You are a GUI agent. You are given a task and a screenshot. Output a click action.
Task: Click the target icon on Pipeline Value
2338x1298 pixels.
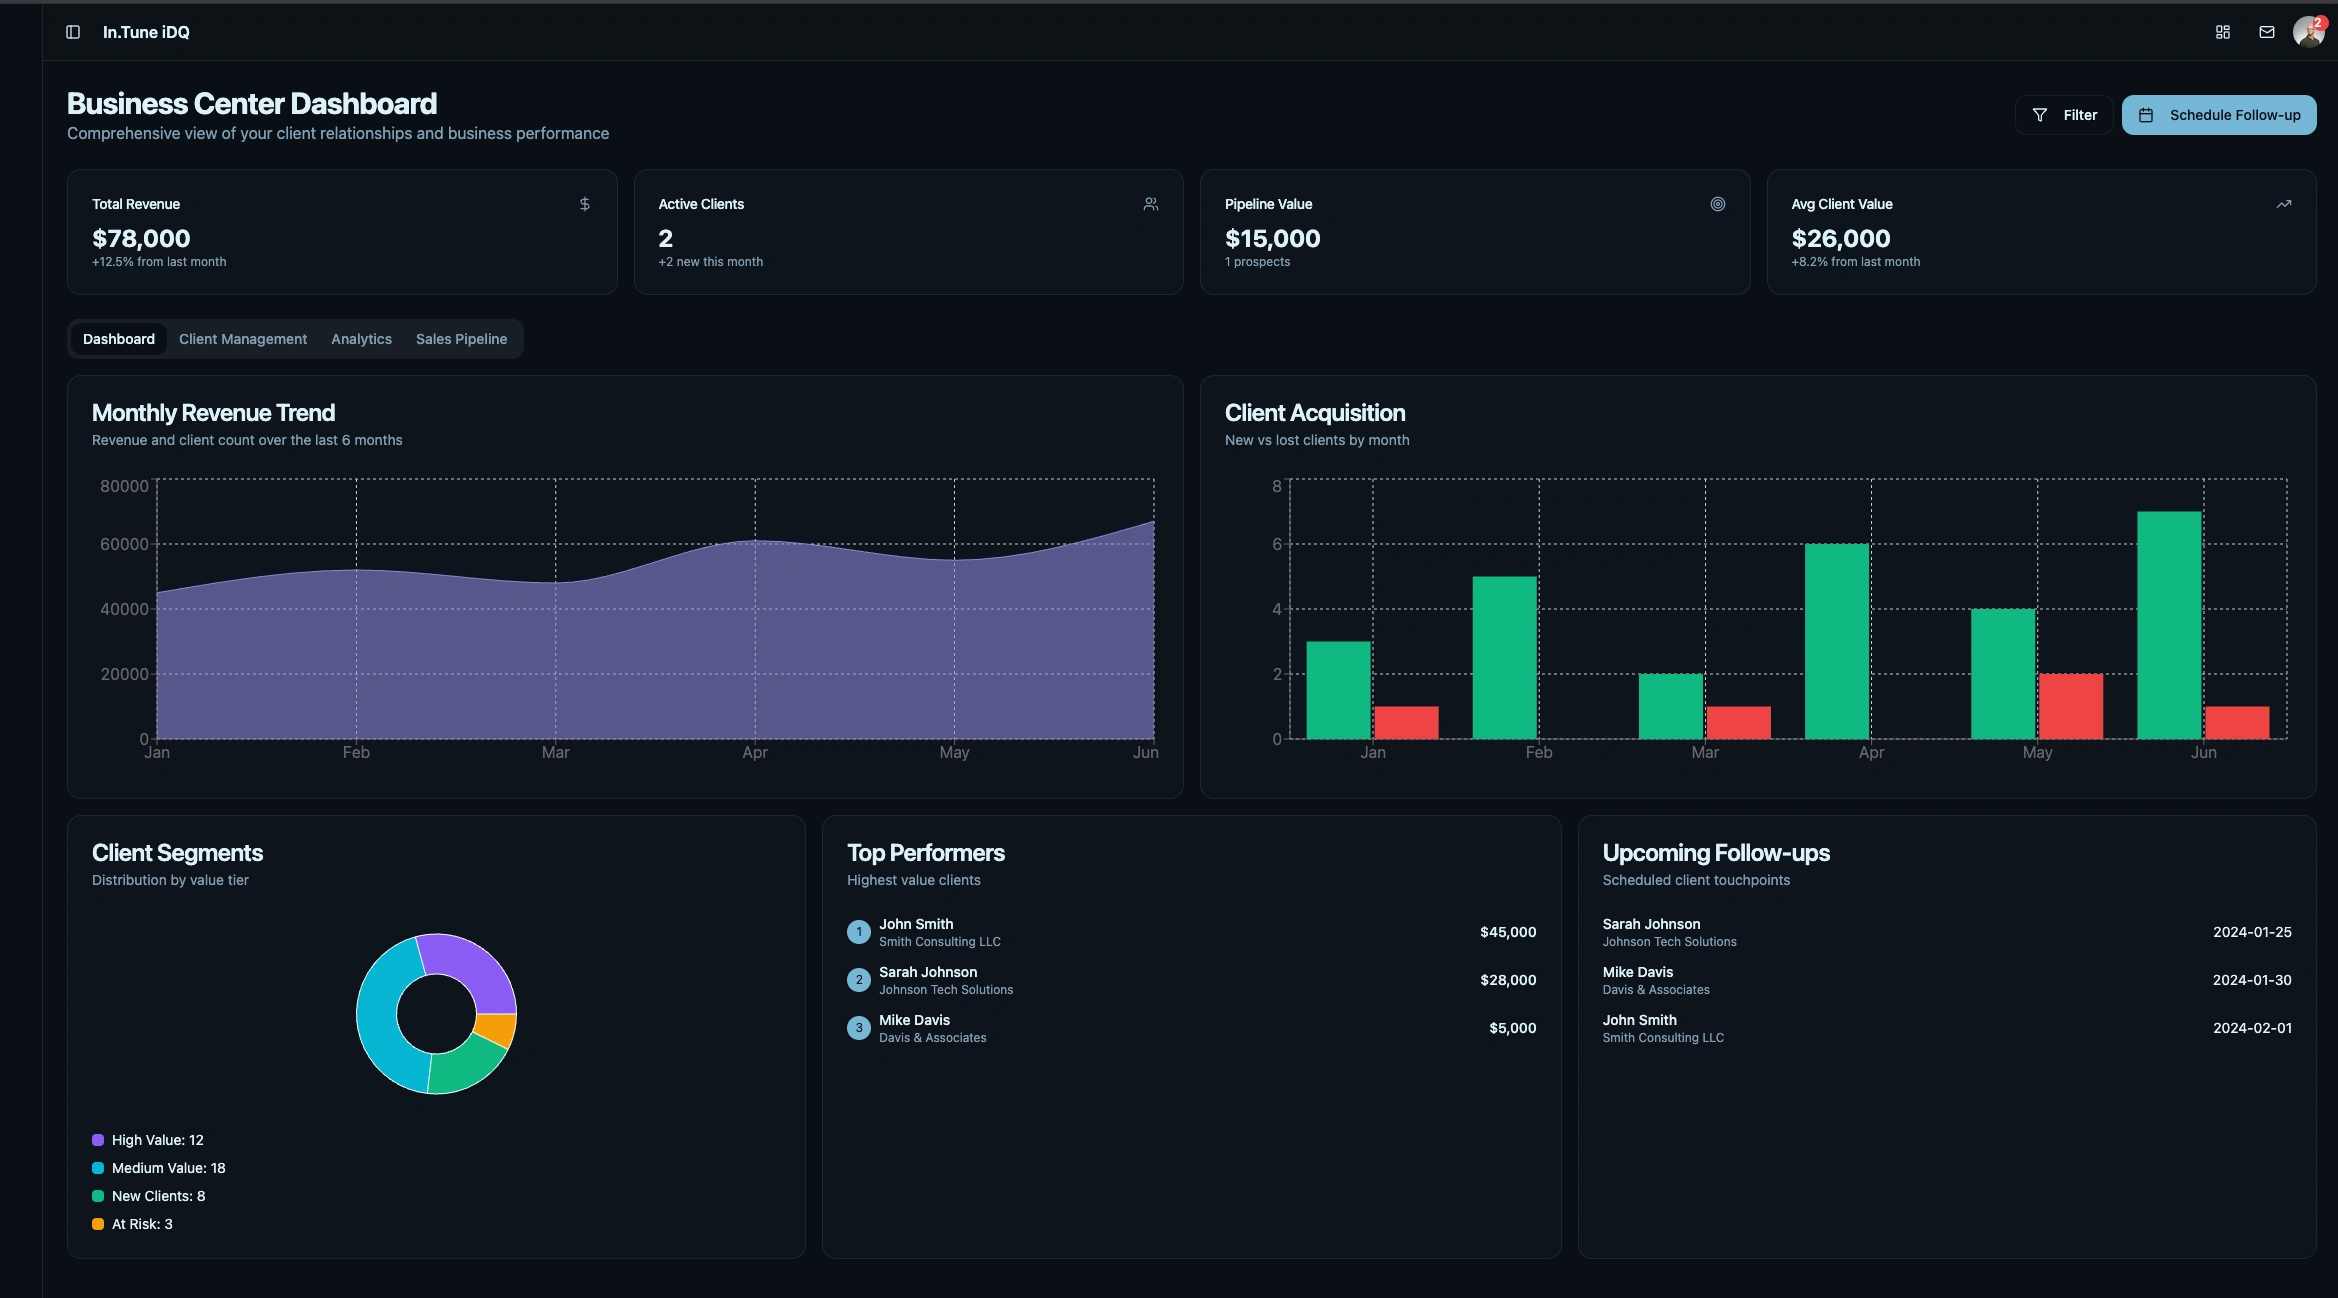(1717, 204)
